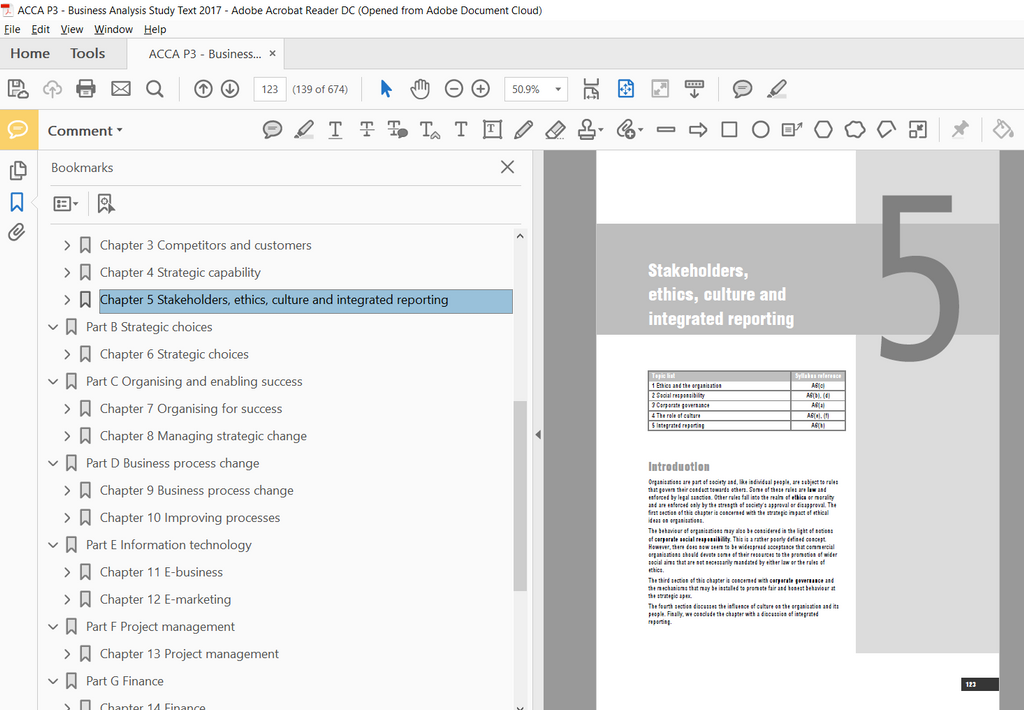Open the Page Thumbnails panel icon
Screen dimensions: 1024x710
18,170
